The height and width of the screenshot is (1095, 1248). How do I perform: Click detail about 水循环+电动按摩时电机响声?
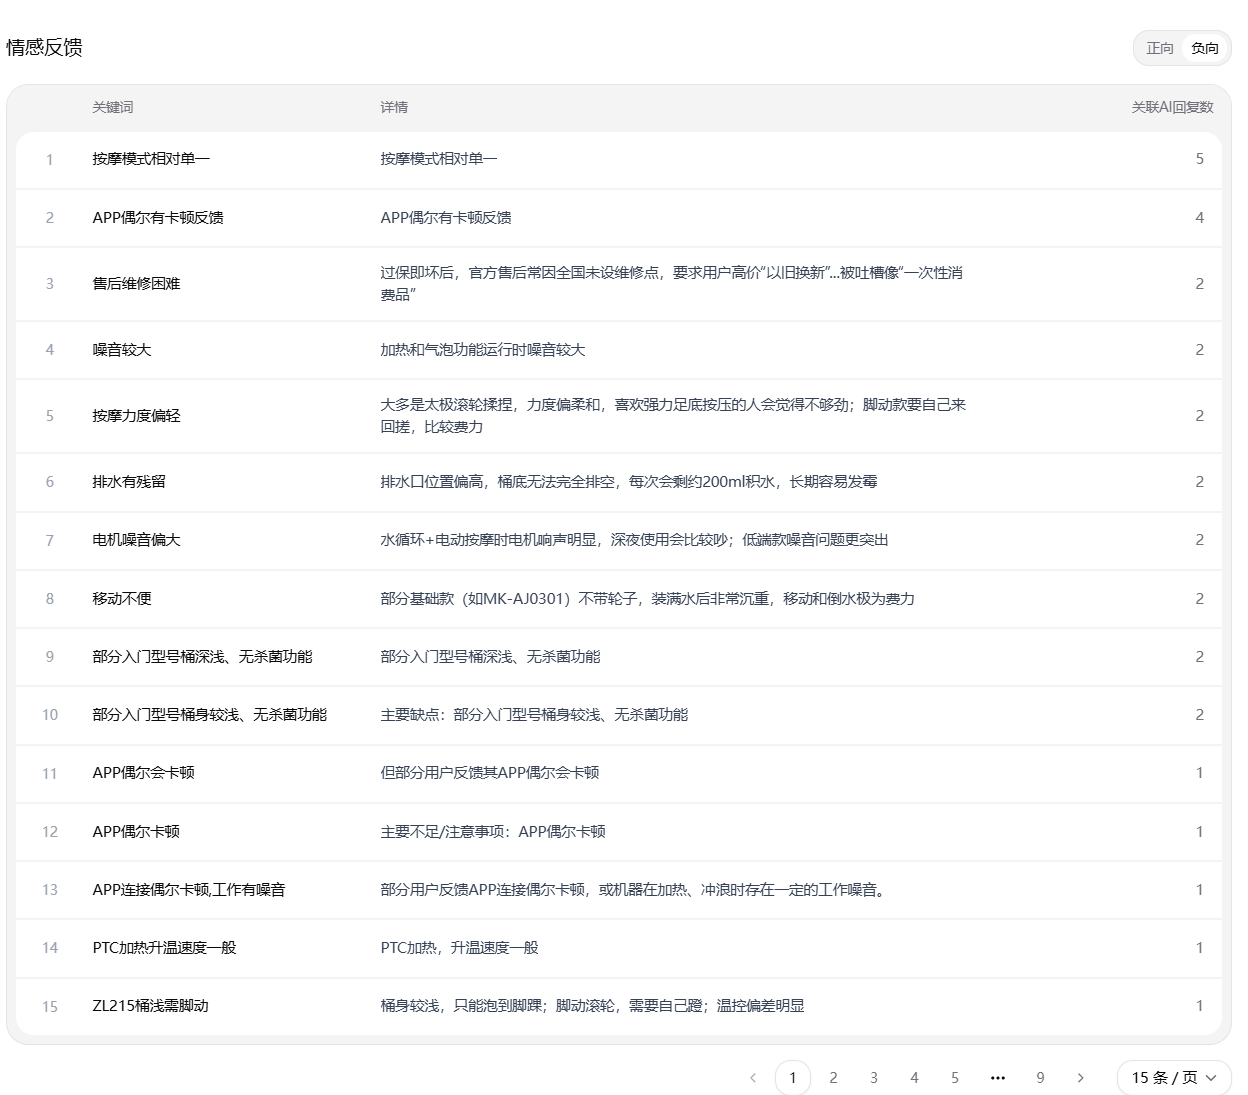pyautogui.click(x=634, y=539)
